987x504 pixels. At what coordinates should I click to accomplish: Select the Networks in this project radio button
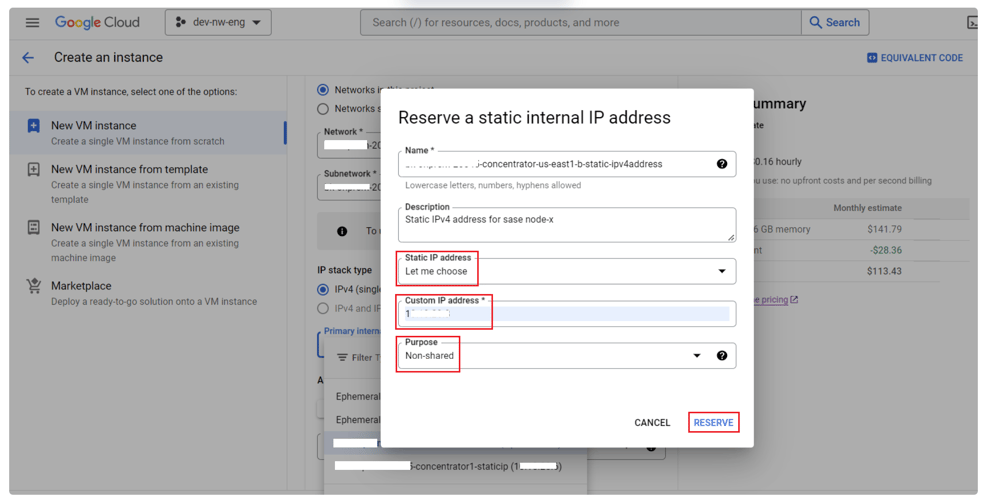point(323,90)
